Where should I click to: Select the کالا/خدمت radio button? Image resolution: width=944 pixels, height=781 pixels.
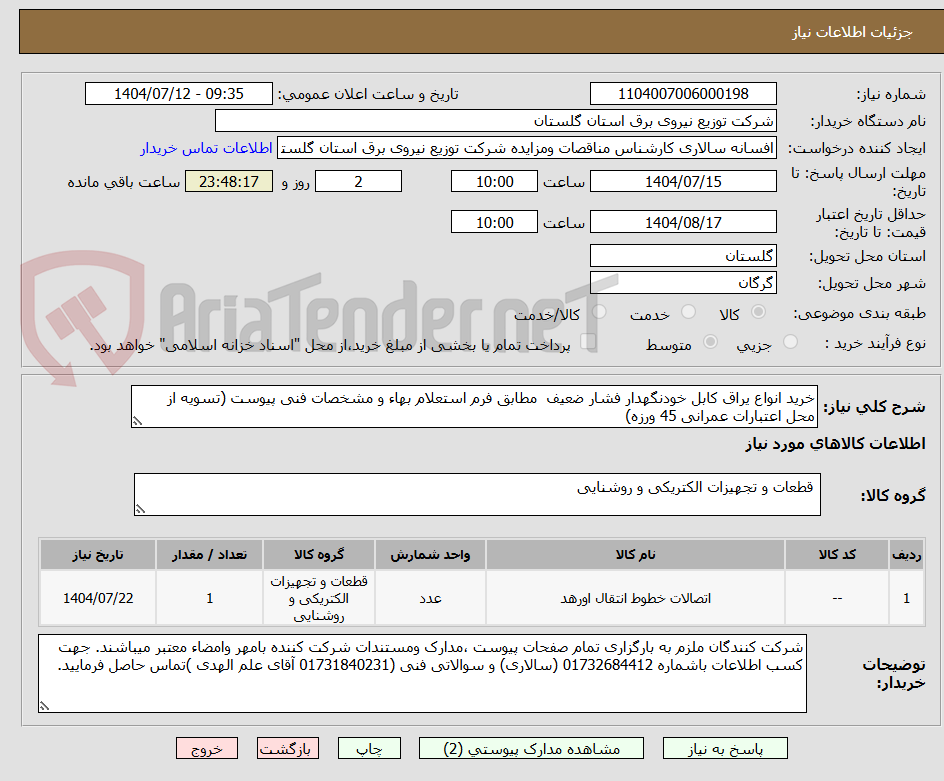598,312
